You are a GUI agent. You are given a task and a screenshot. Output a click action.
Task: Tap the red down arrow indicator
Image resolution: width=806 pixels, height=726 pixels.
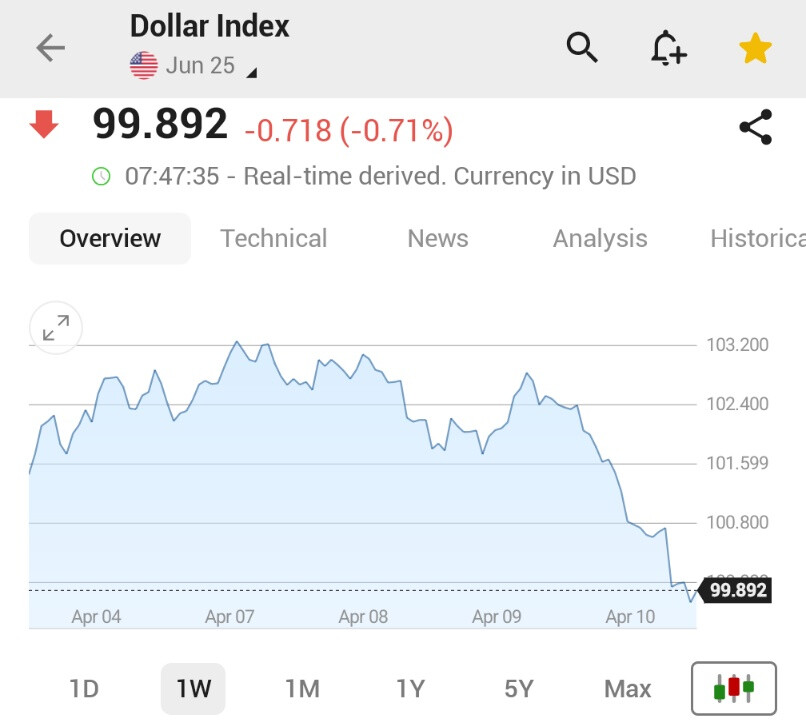coord(44,126)
